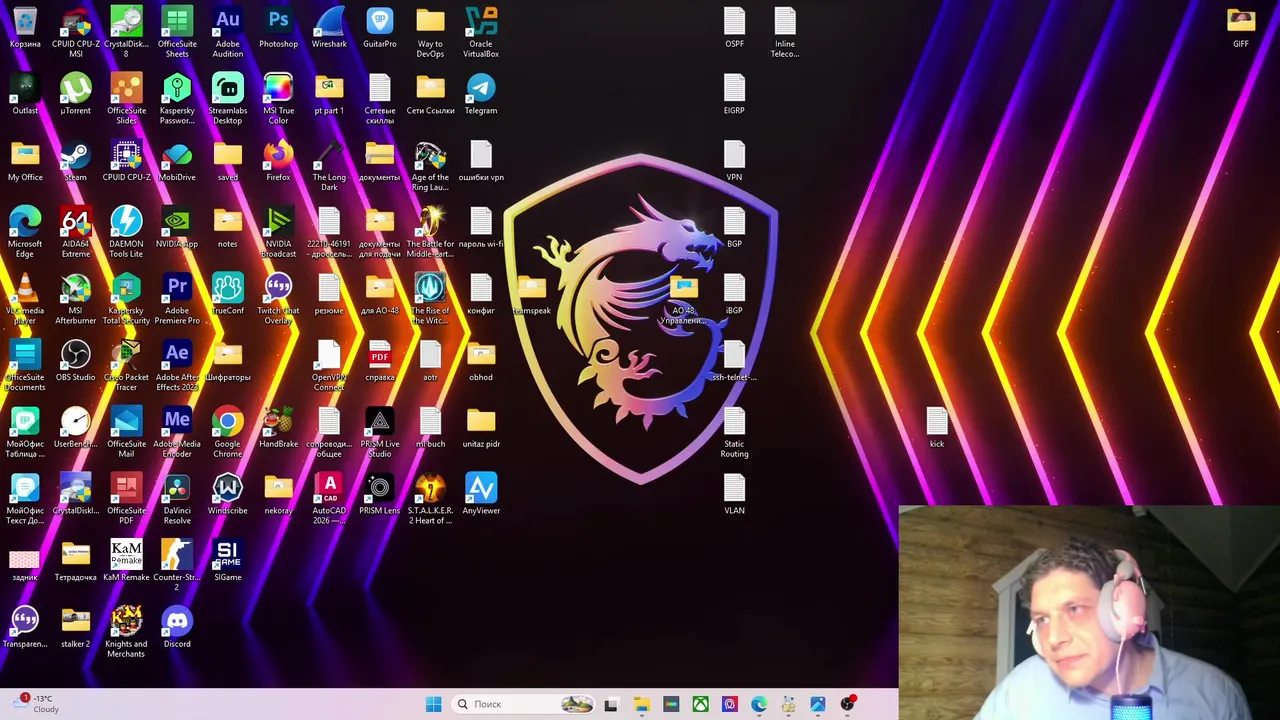Open the DAEMON Tools Lite shortcut

coord(126,232)
